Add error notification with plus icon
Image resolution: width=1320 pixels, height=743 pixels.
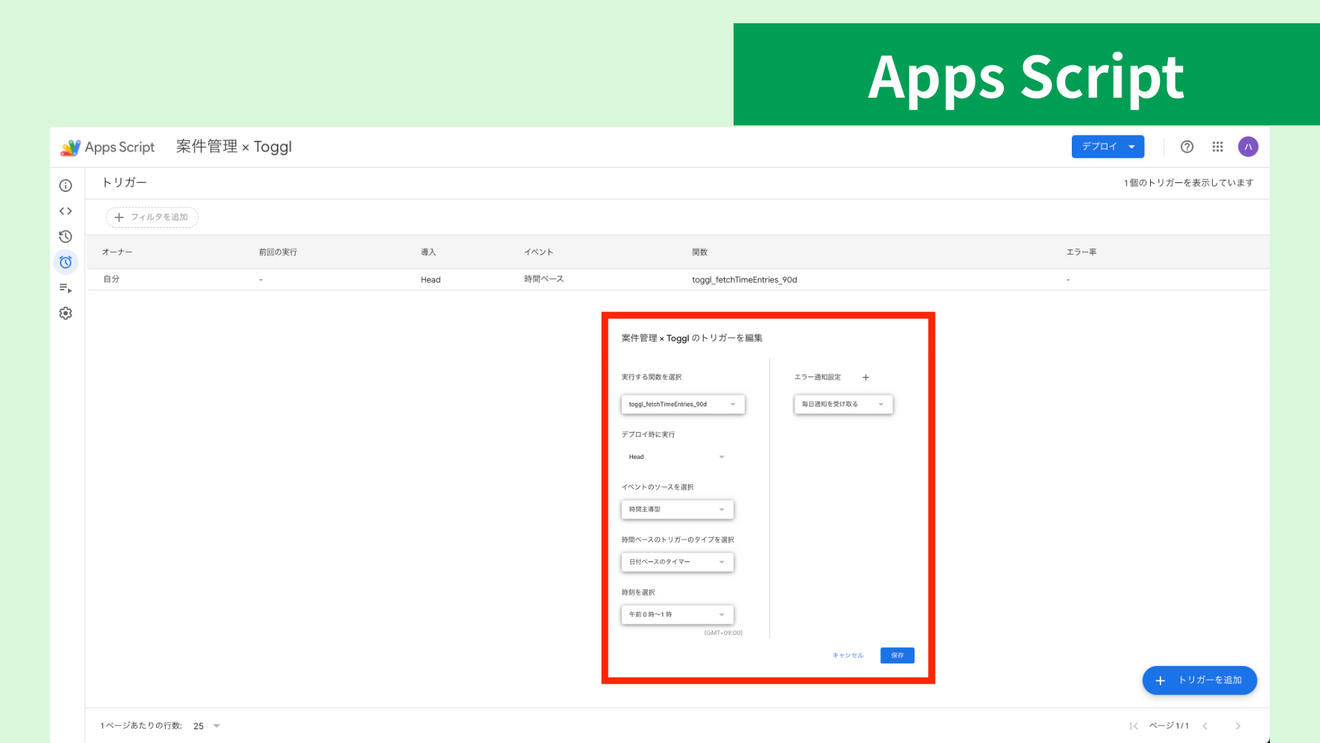click(x=866, y=377)
